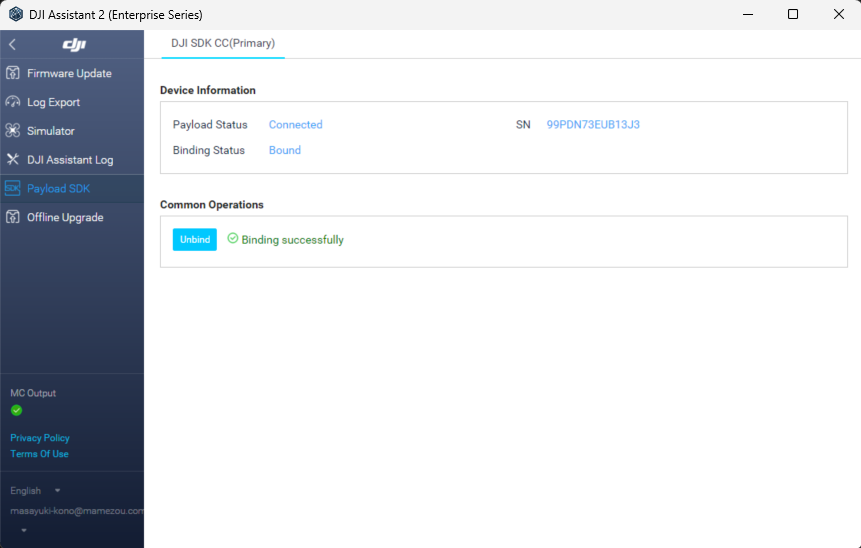Click the green MC Output status indicator

tap(16, 410)
